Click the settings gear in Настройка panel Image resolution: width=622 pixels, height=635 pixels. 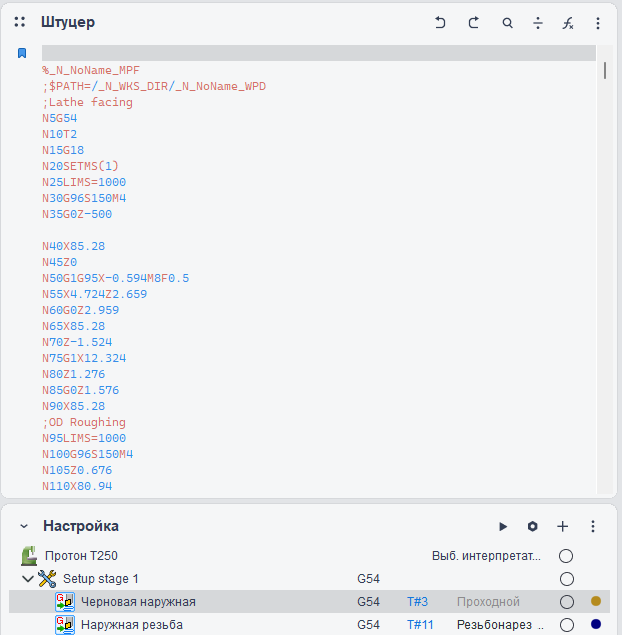pos(533,526)
